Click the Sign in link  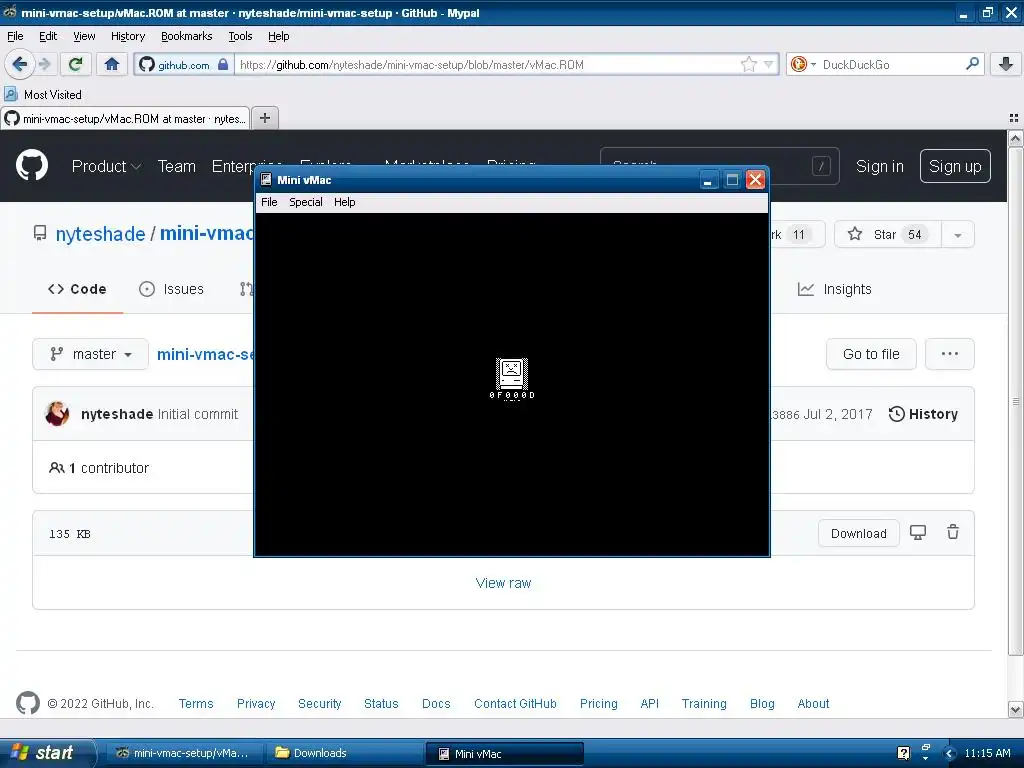coord(880,167)
